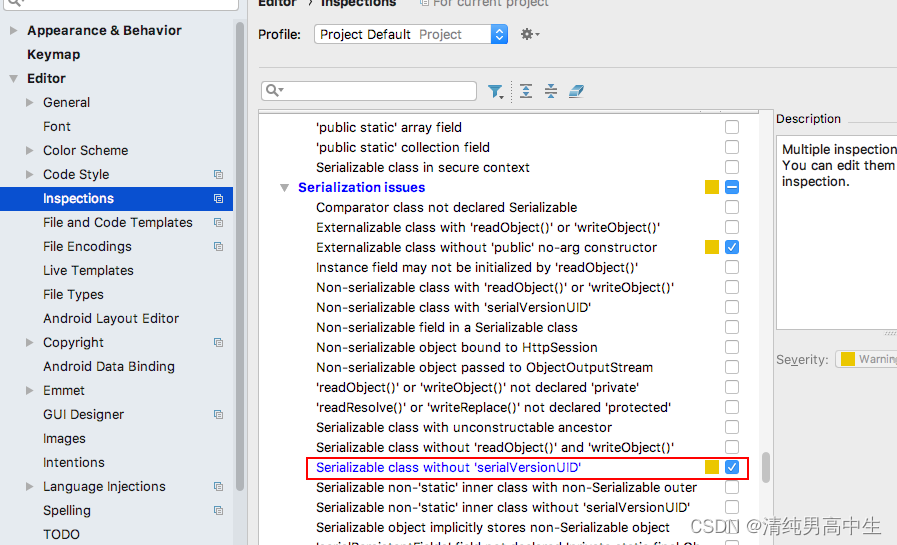Screen dimensions: 897x545
Task: Click the inspections search input field
Action: point(369,91)
